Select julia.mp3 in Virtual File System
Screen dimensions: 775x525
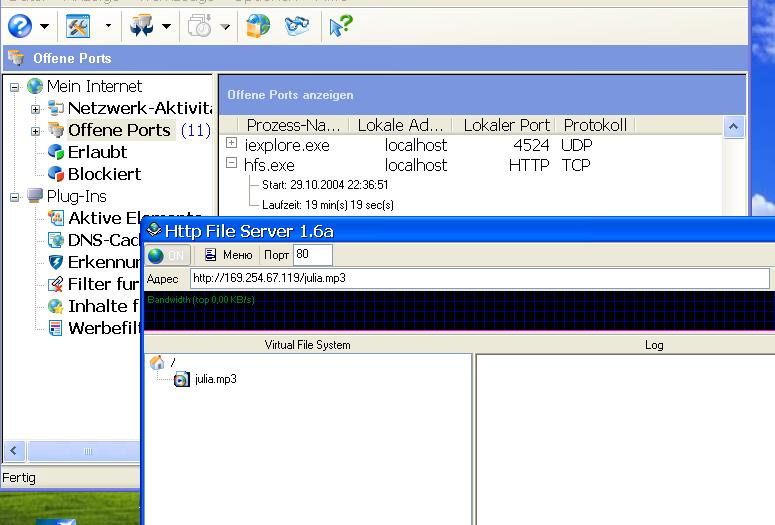coord(215,379)
